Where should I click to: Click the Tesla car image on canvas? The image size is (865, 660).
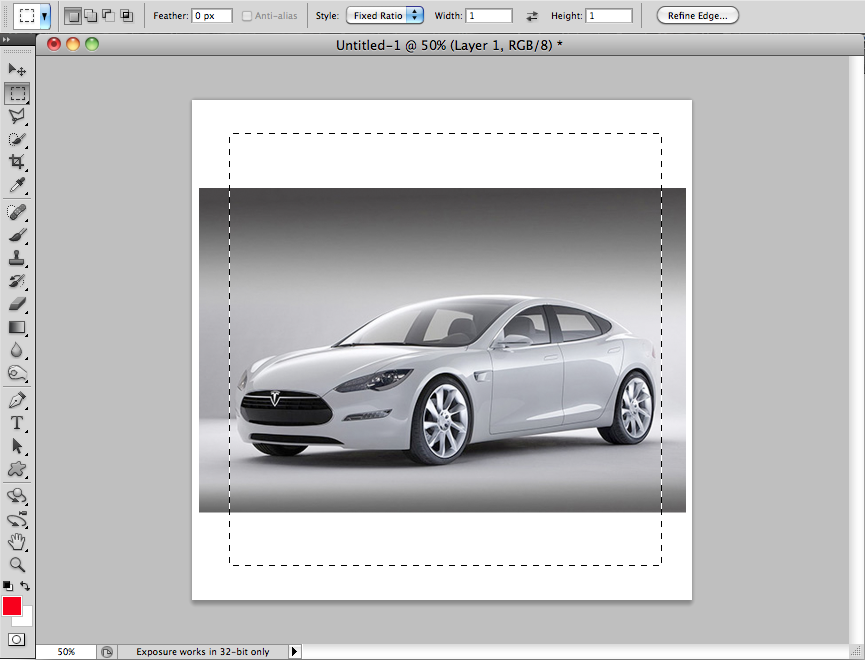click(442, 350)
